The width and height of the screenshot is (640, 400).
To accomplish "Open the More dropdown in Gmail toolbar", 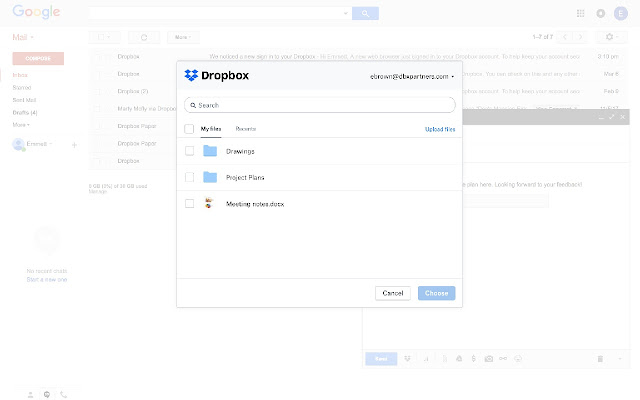I will pos(183,37).
